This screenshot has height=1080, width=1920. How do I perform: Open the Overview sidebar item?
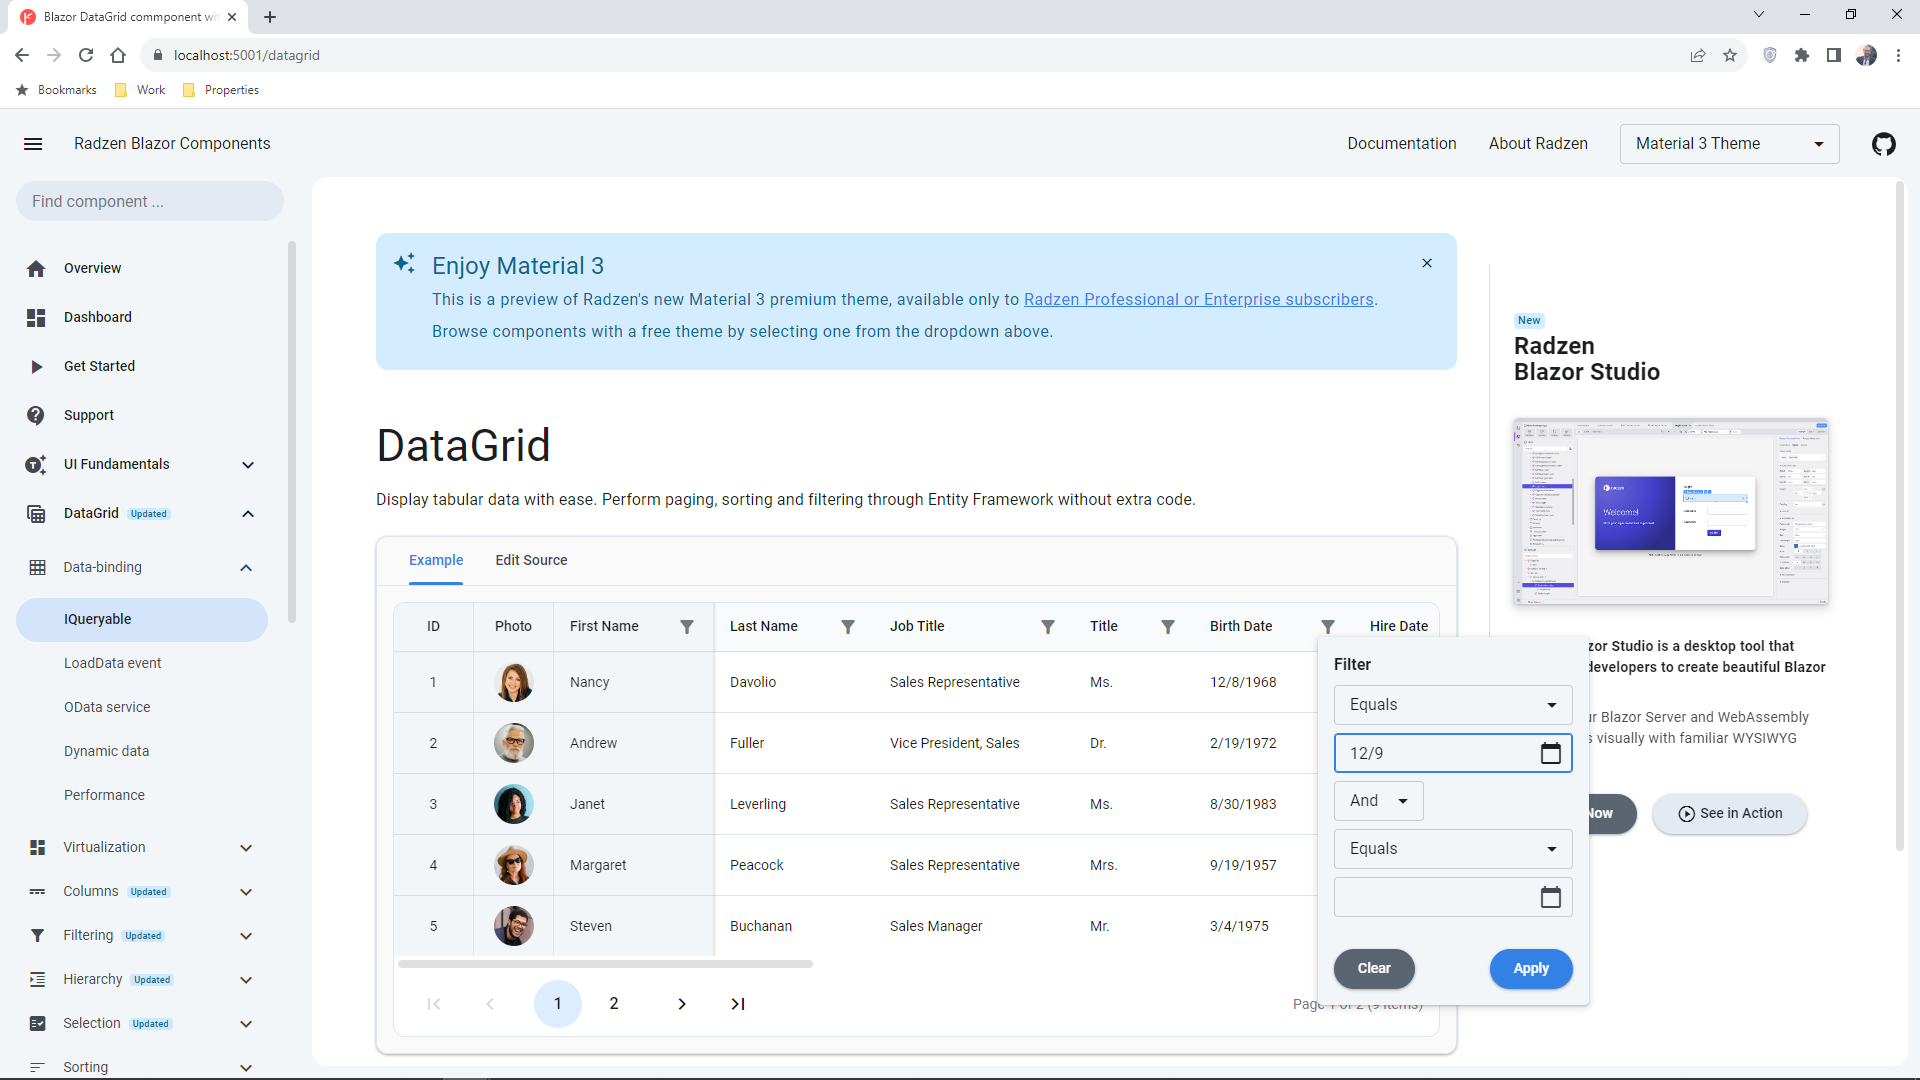(142, 269)
